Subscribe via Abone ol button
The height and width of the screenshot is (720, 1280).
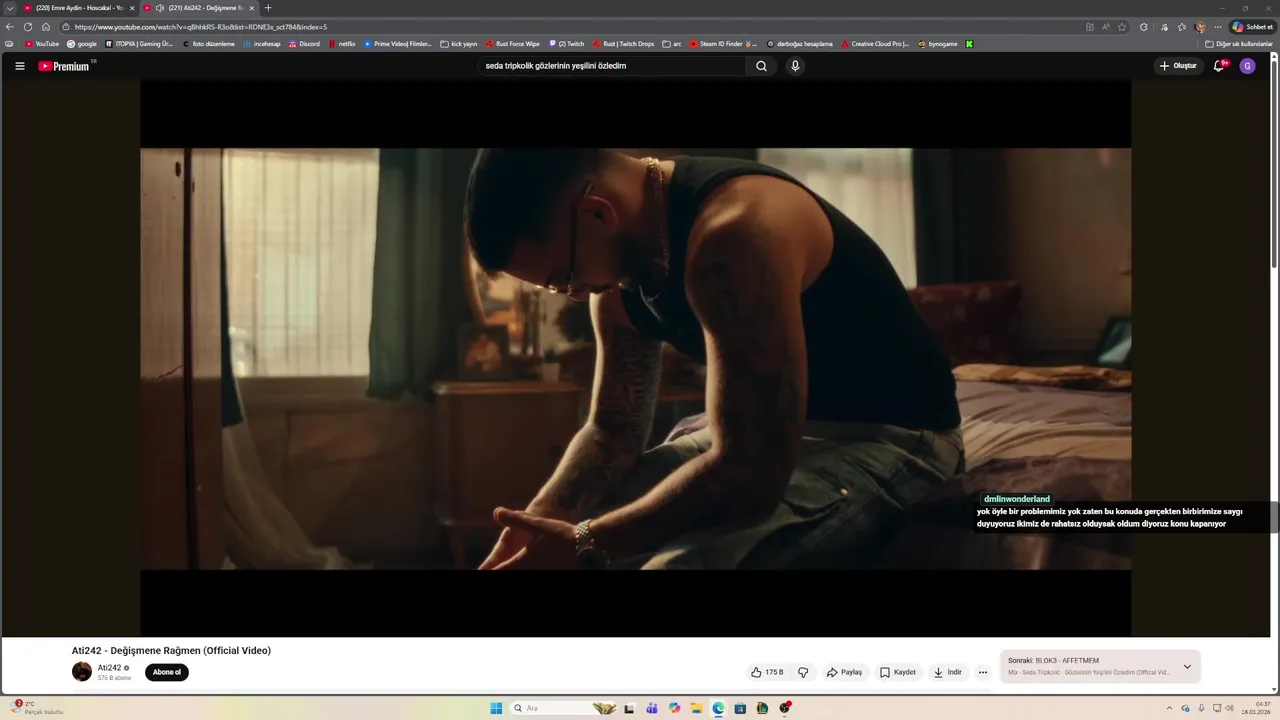tap(167, 672)
